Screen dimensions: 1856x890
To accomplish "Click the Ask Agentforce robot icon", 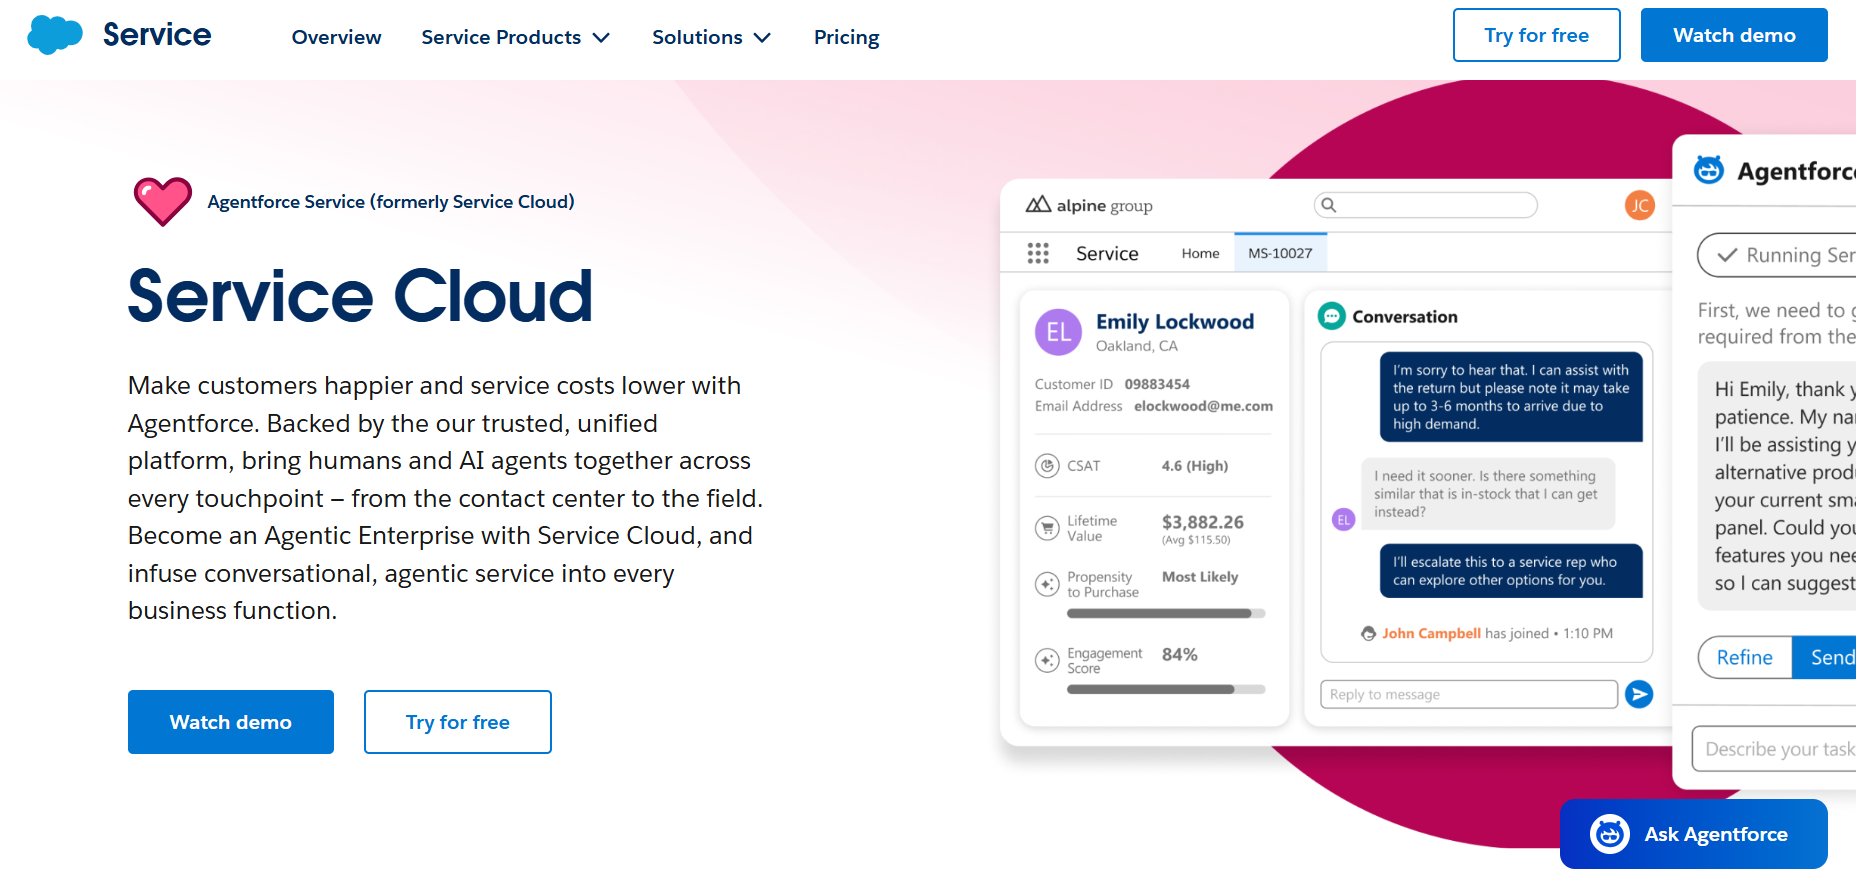I will (x=1610, y=833).
